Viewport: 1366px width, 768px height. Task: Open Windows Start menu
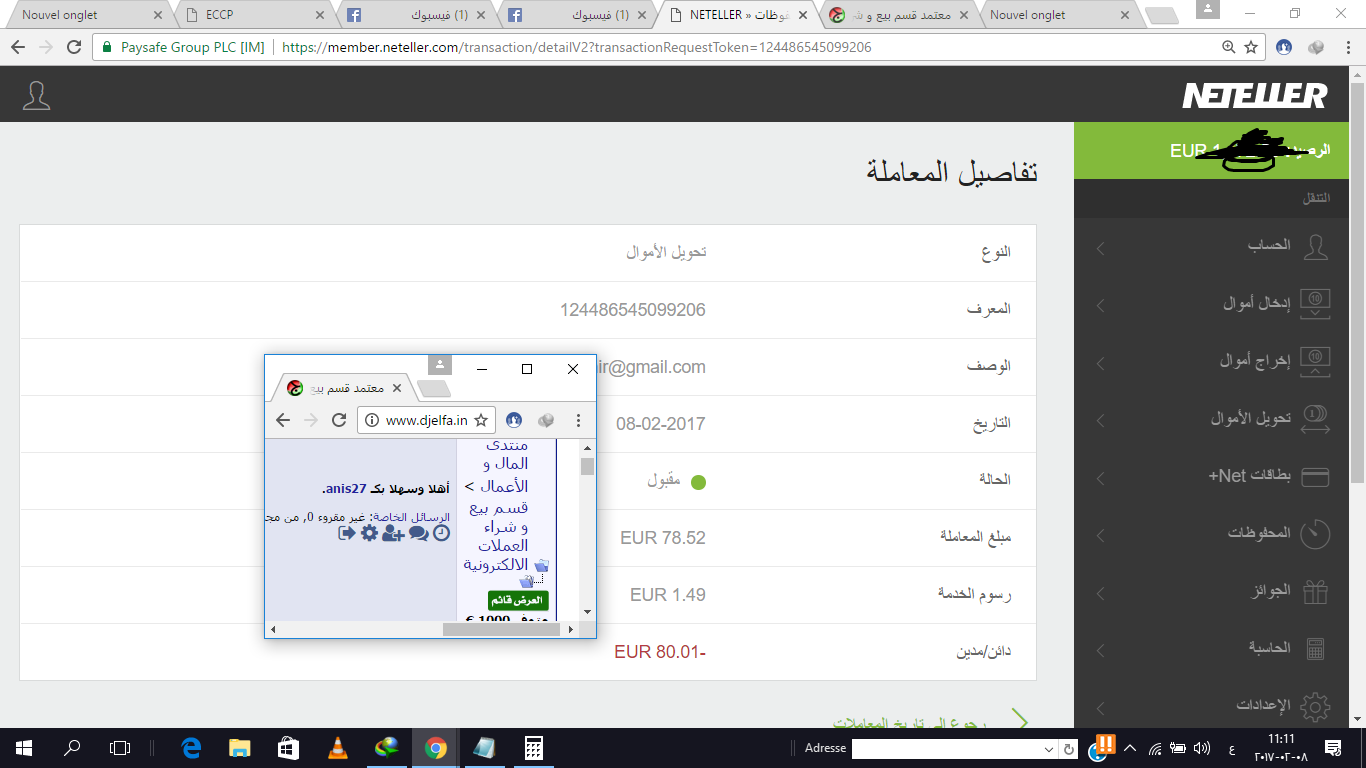click(x=24, y=747)
